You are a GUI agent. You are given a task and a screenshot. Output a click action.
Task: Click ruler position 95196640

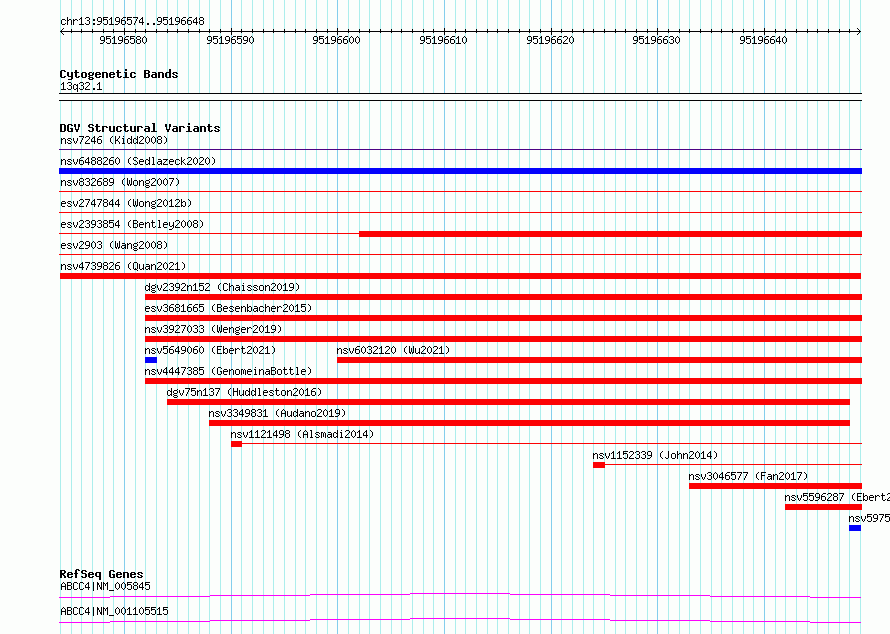coord(763,40)
